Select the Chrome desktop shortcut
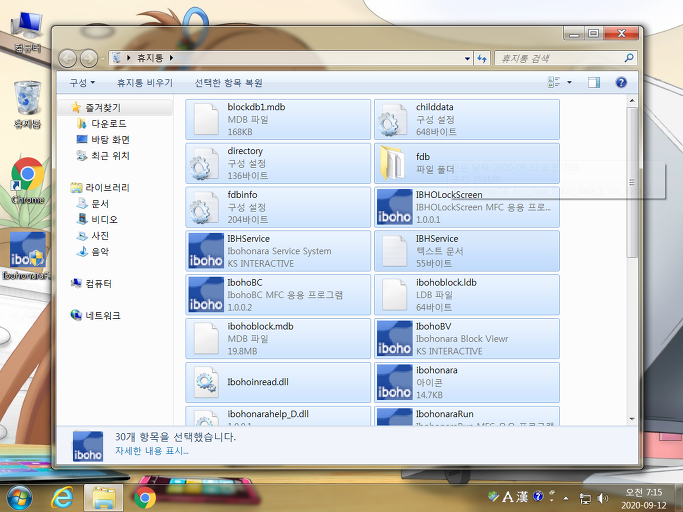This screenshot has width=683, height=512. [28, 181]
